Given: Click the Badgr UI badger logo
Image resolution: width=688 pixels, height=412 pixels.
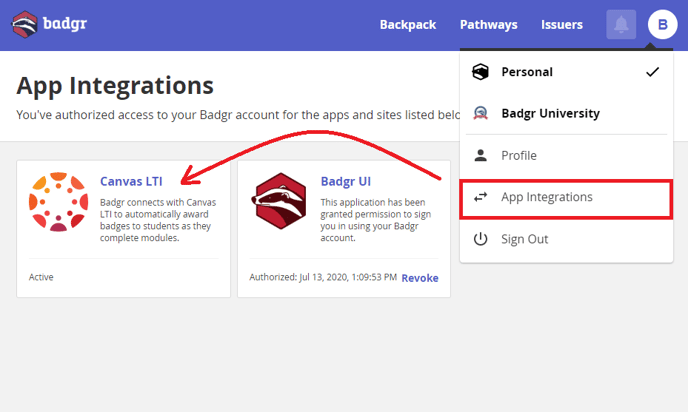Looking at the screenshot, I should pos(280,201).
